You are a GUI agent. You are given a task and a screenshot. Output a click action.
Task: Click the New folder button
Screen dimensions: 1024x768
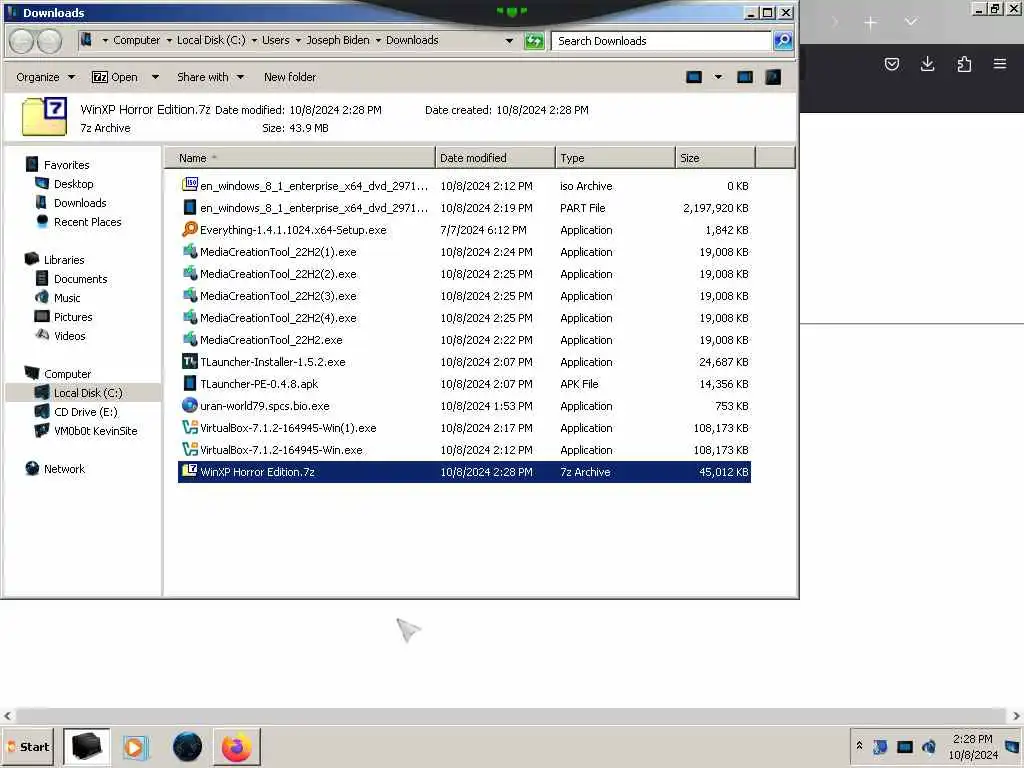pos(290,77)
